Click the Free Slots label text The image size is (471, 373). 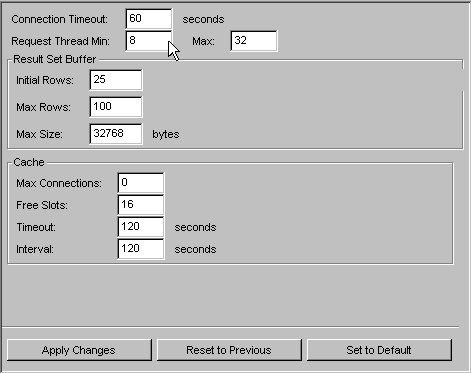pyautogui.click(x=42, y=205)
